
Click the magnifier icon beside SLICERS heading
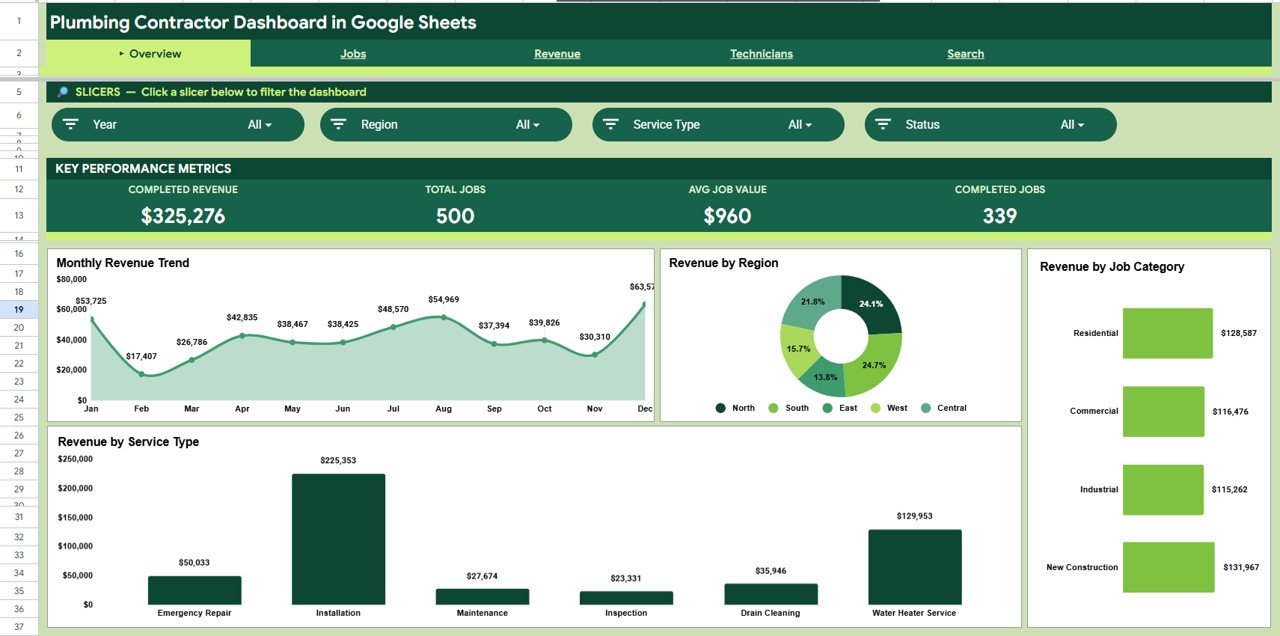coord(62,92)
